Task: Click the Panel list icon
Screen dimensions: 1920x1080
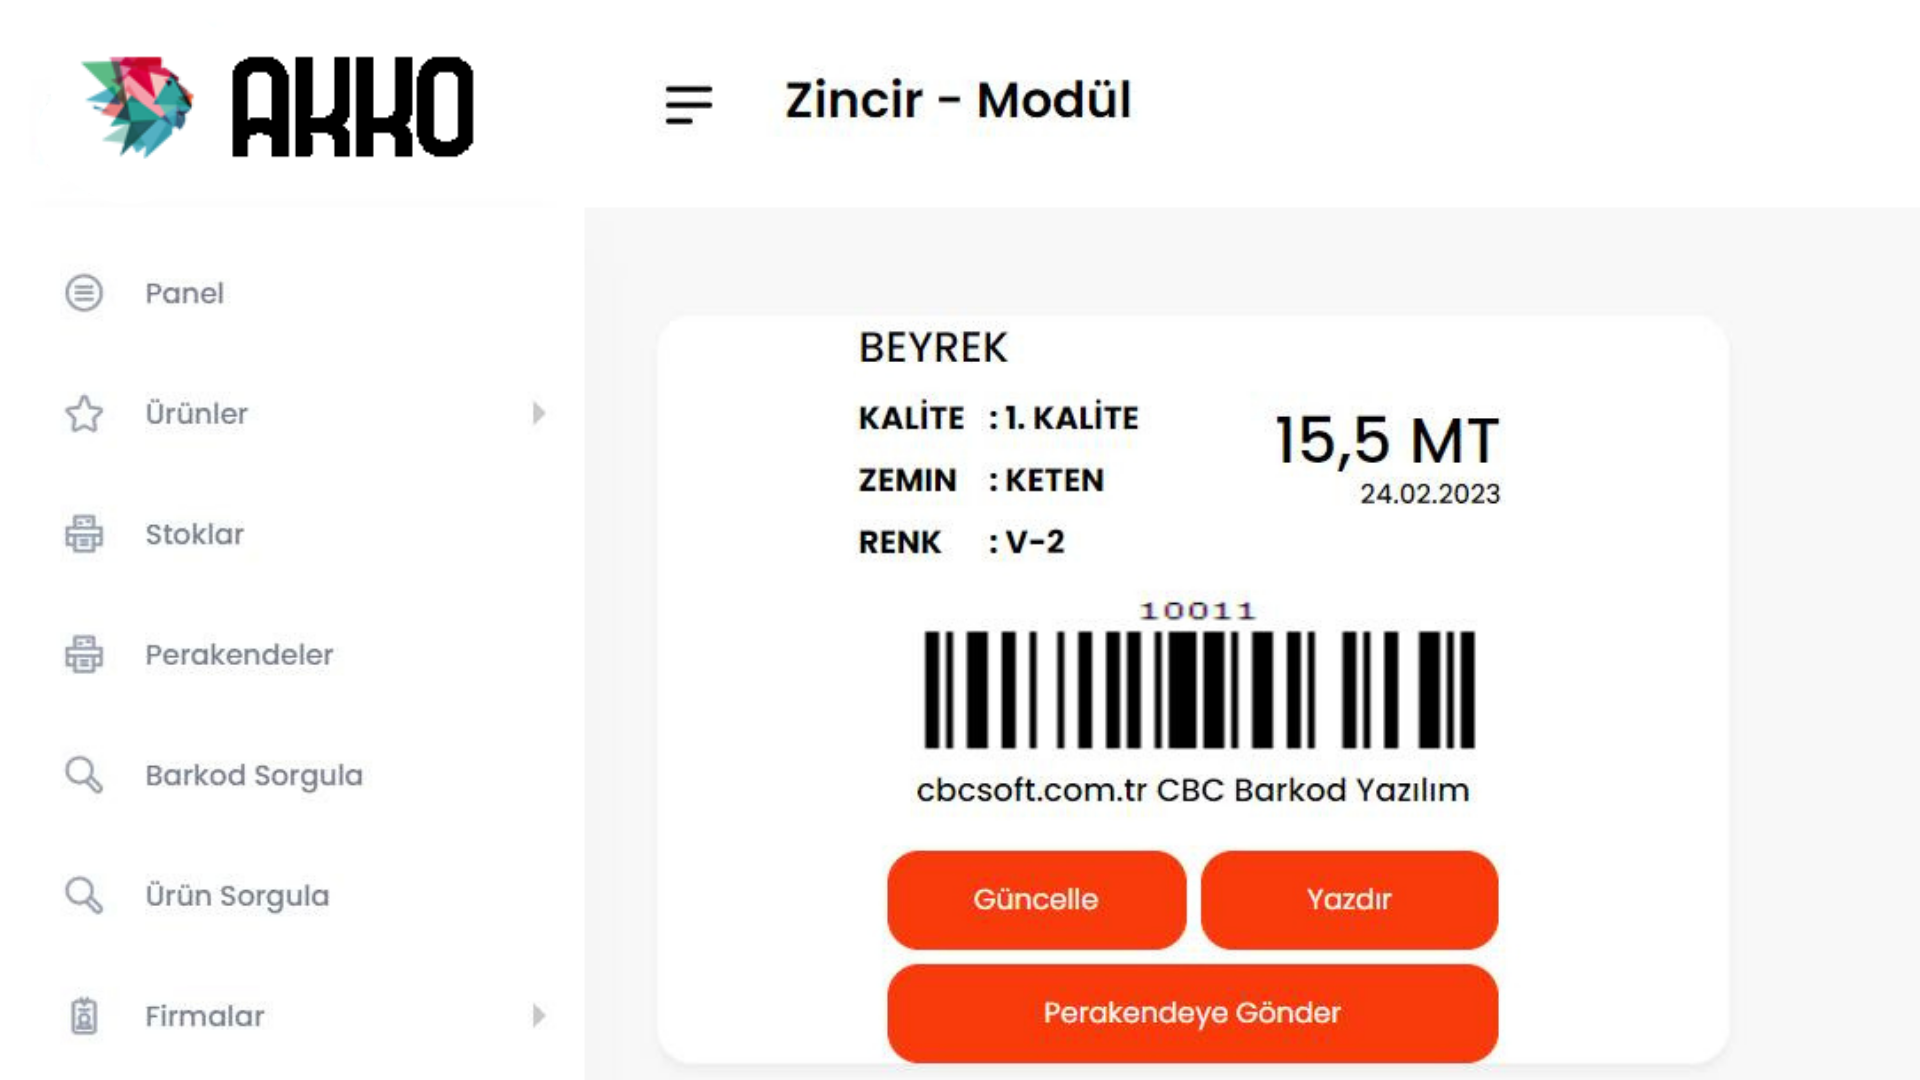Action: (x=84, y=293)
